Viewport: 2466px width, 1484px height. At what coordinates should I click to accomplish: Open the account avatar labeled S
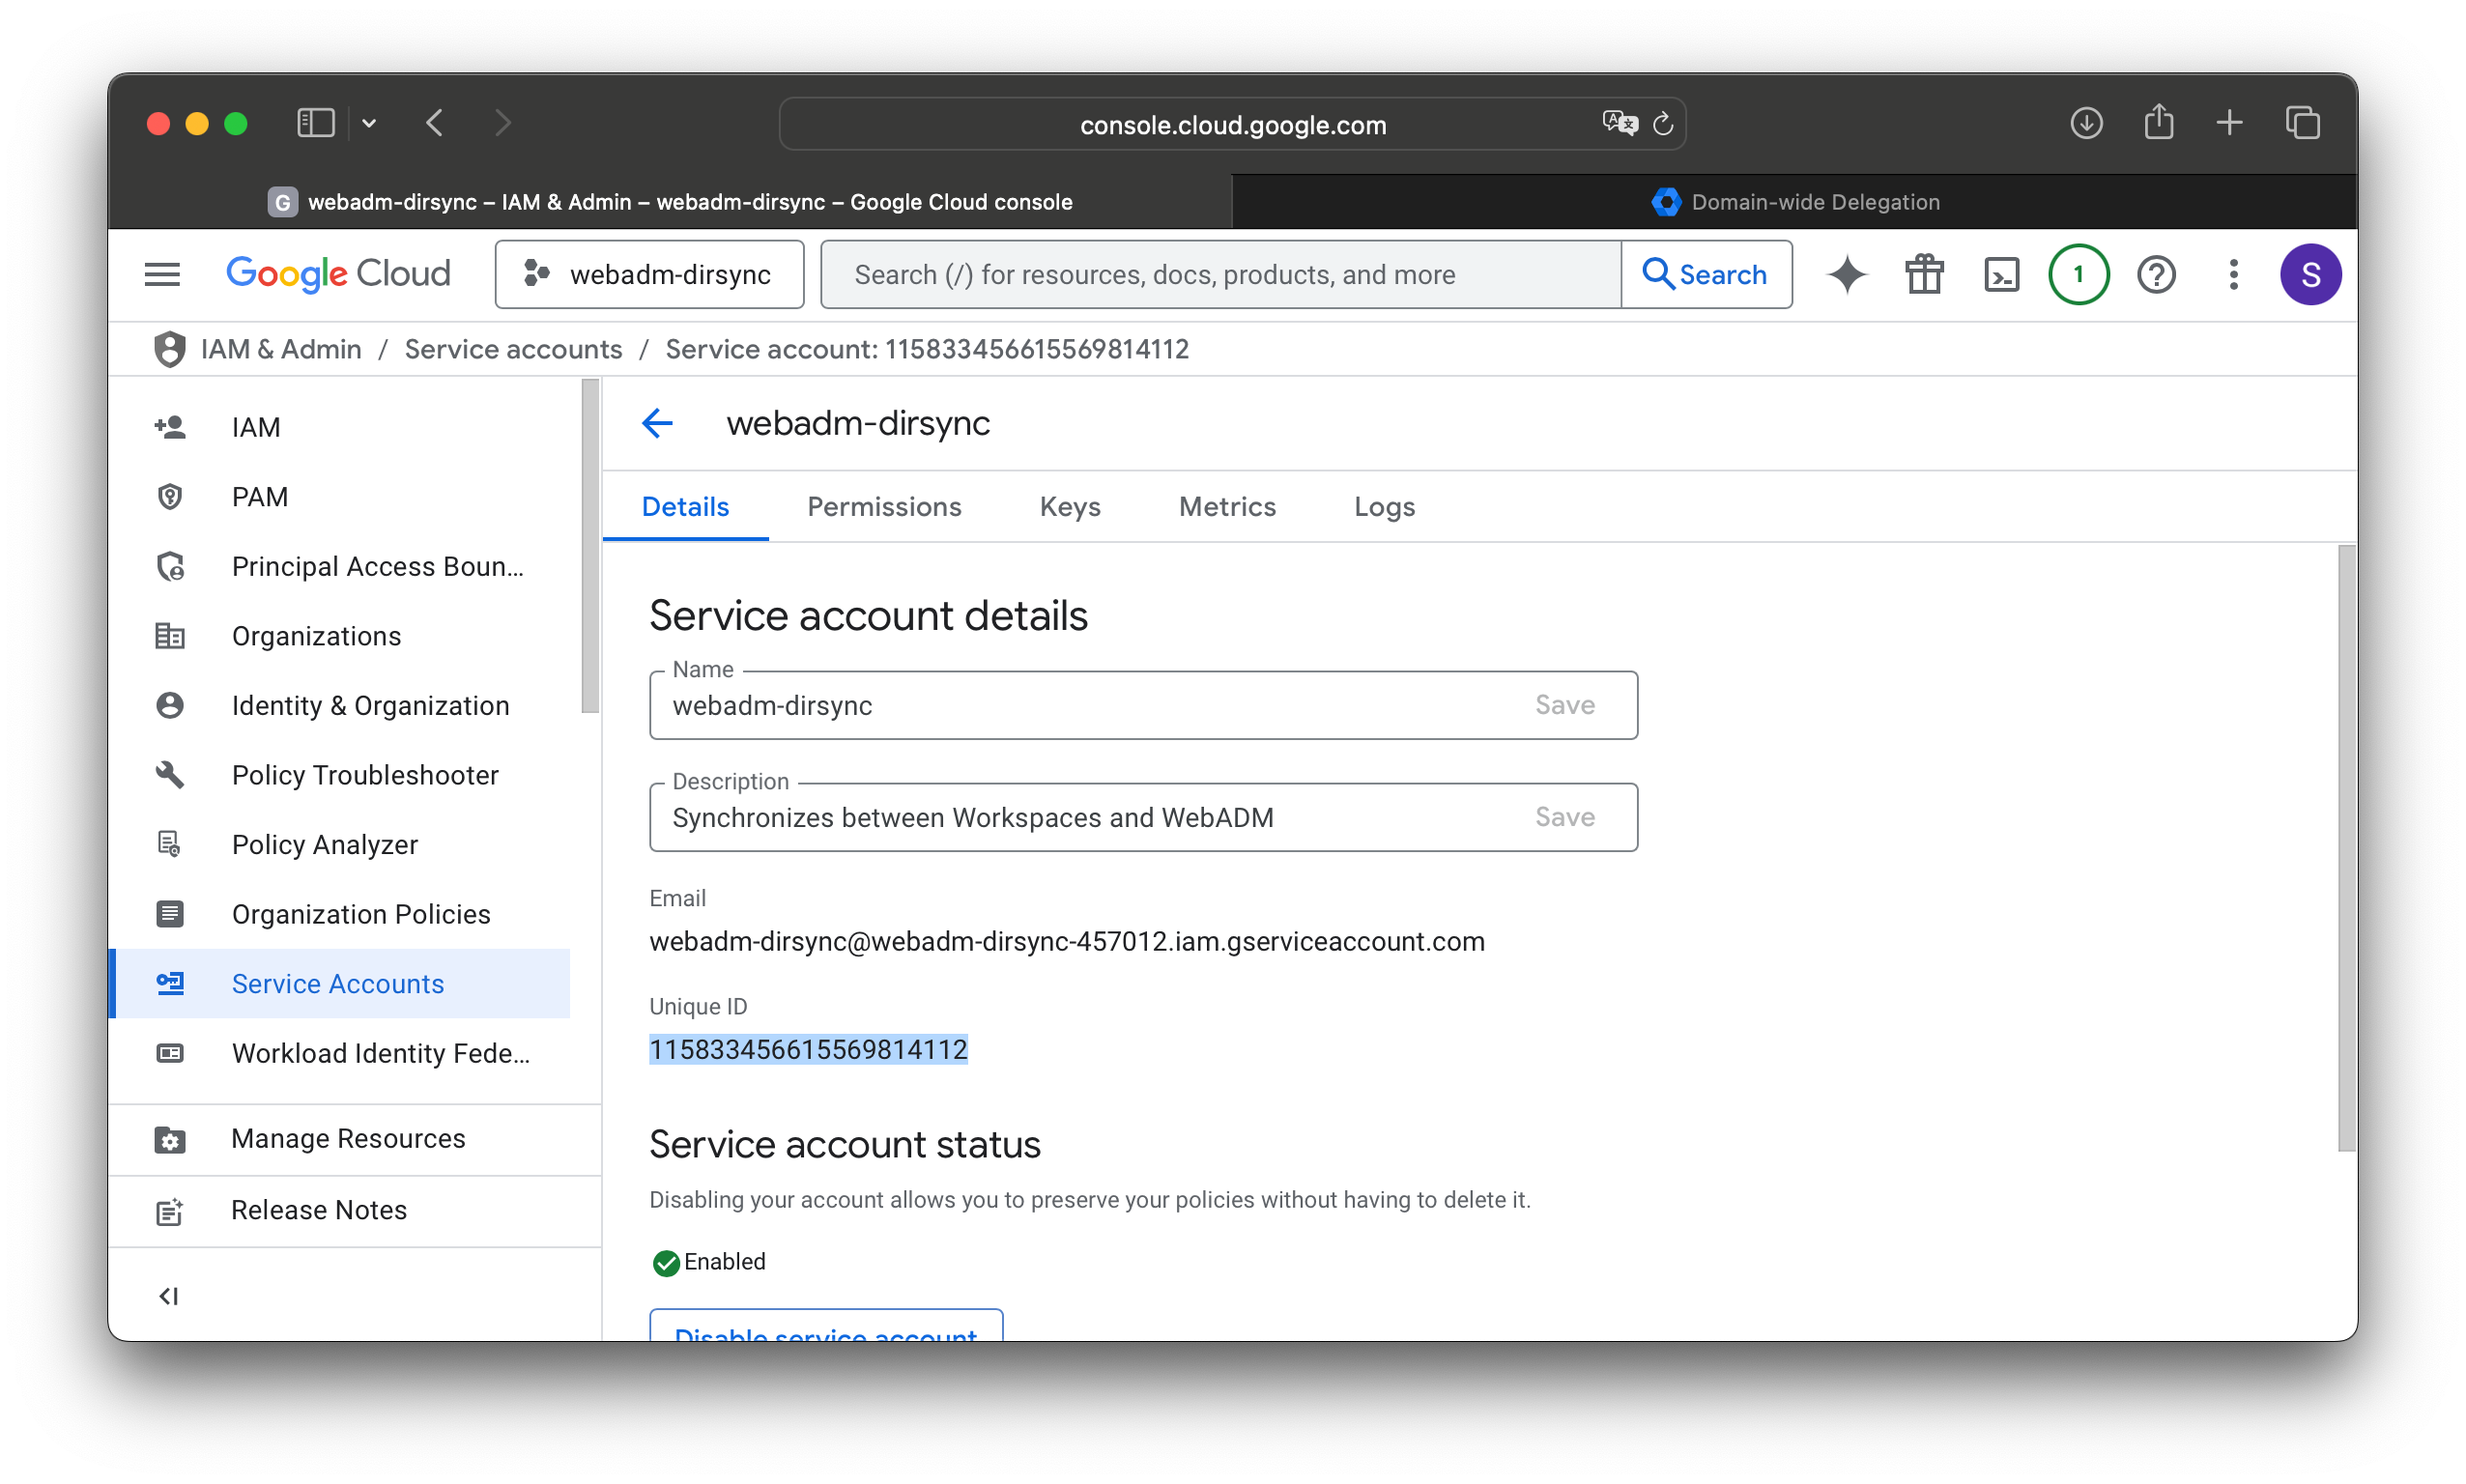(x=2310, y=274)
